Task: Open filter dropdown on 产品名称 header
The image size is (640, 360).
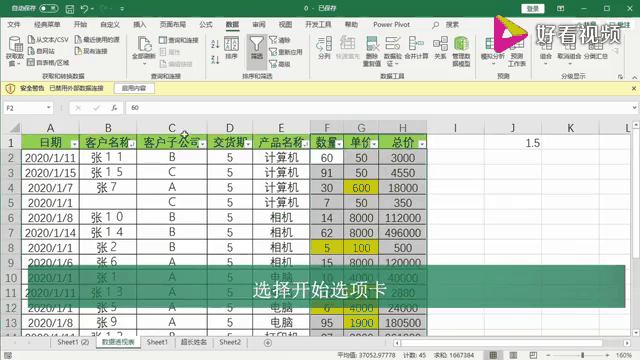Action: (x=305, y=144)
